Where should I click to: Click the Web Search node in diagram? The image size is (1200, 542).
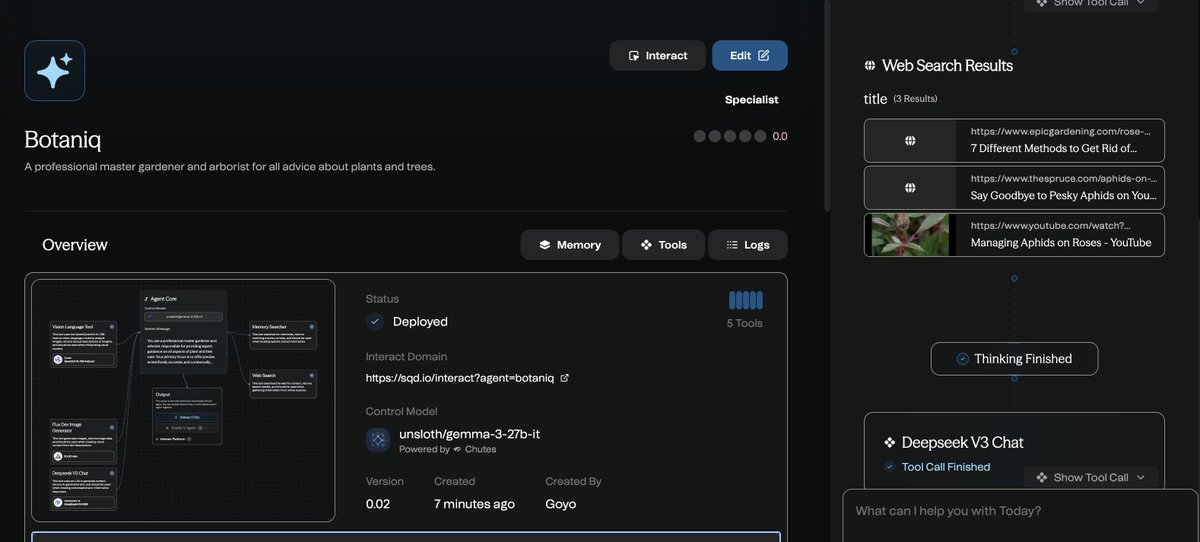pos(283,384)
